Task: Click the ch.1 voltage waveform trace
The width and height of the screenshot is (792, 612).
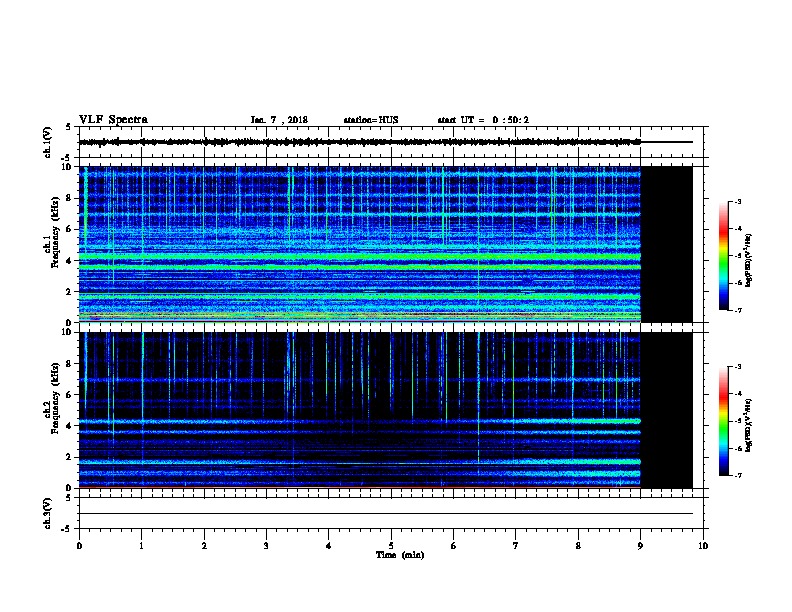Action: 360,142
